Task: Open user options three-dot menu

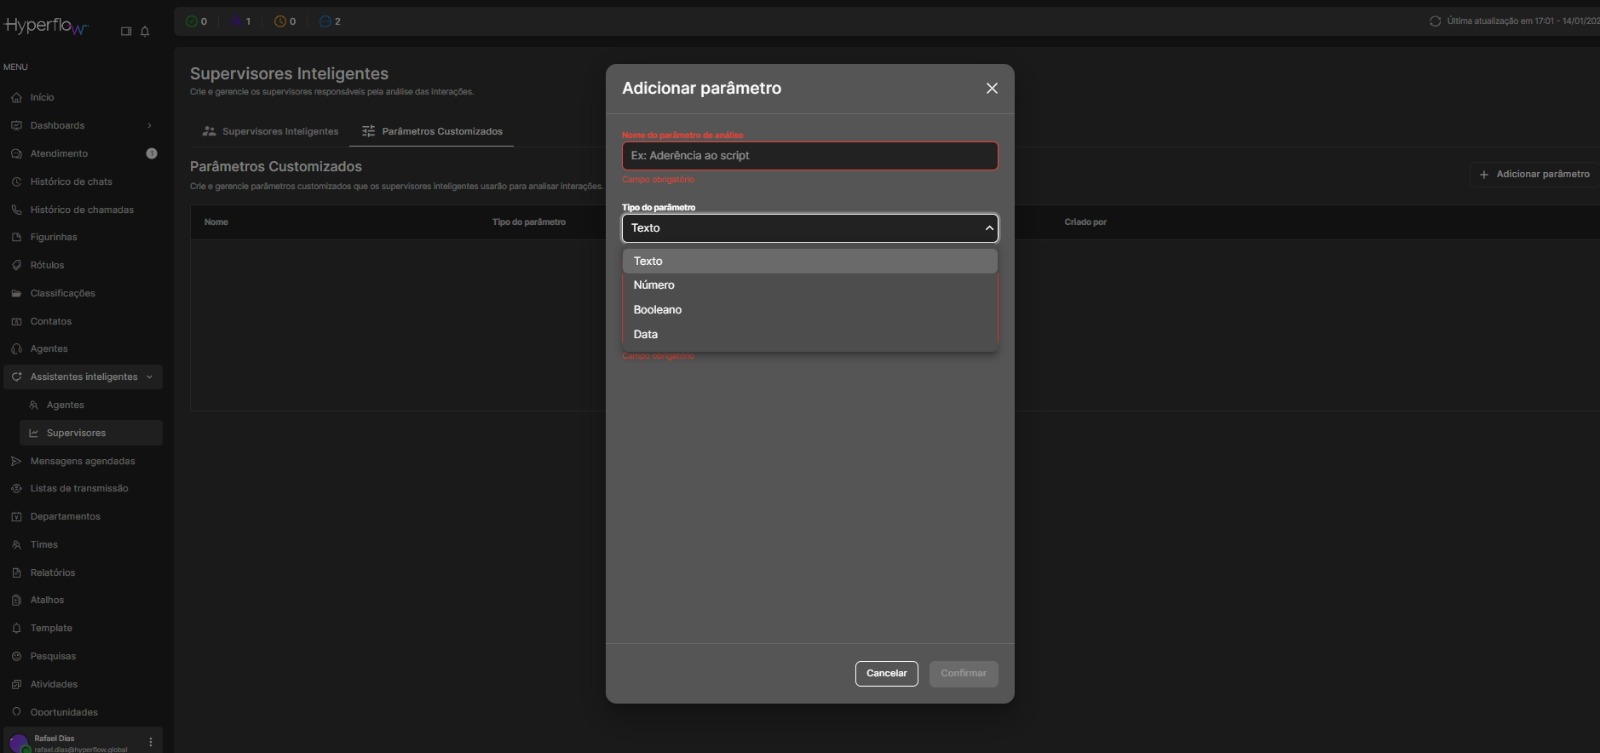Action: pos(151,742)
